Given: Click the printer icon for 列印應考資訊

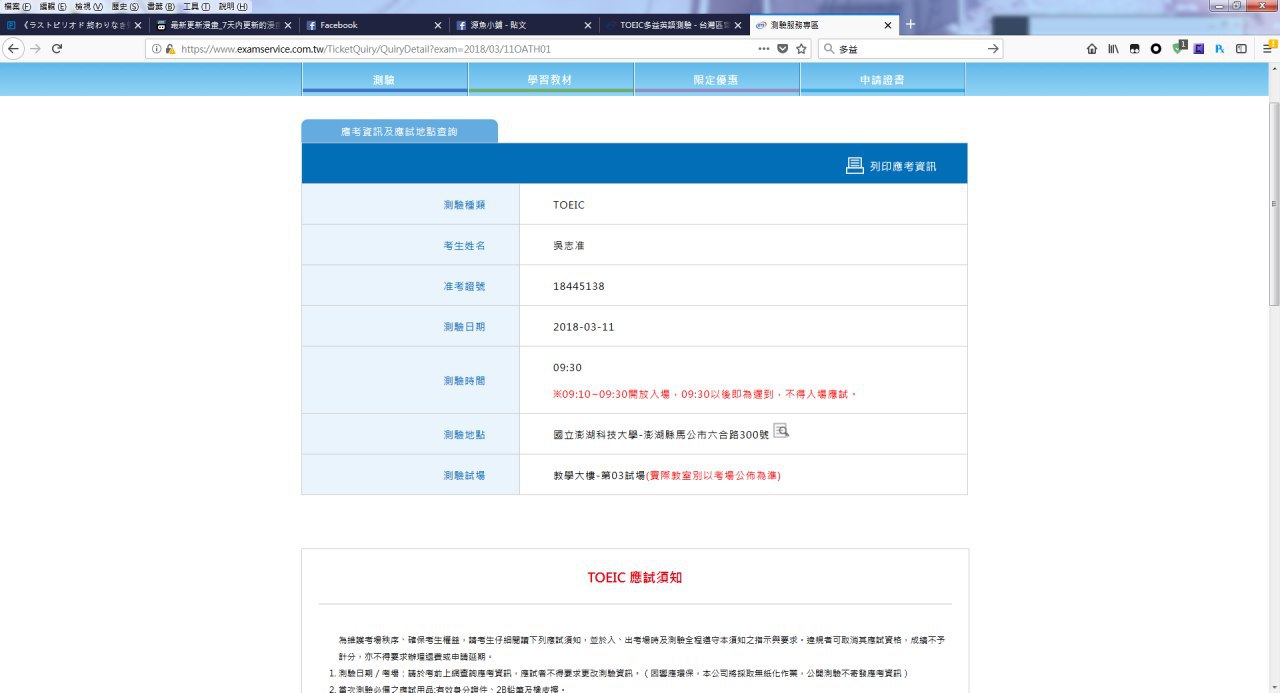Looking at the screenshot, I should point(854,166).
